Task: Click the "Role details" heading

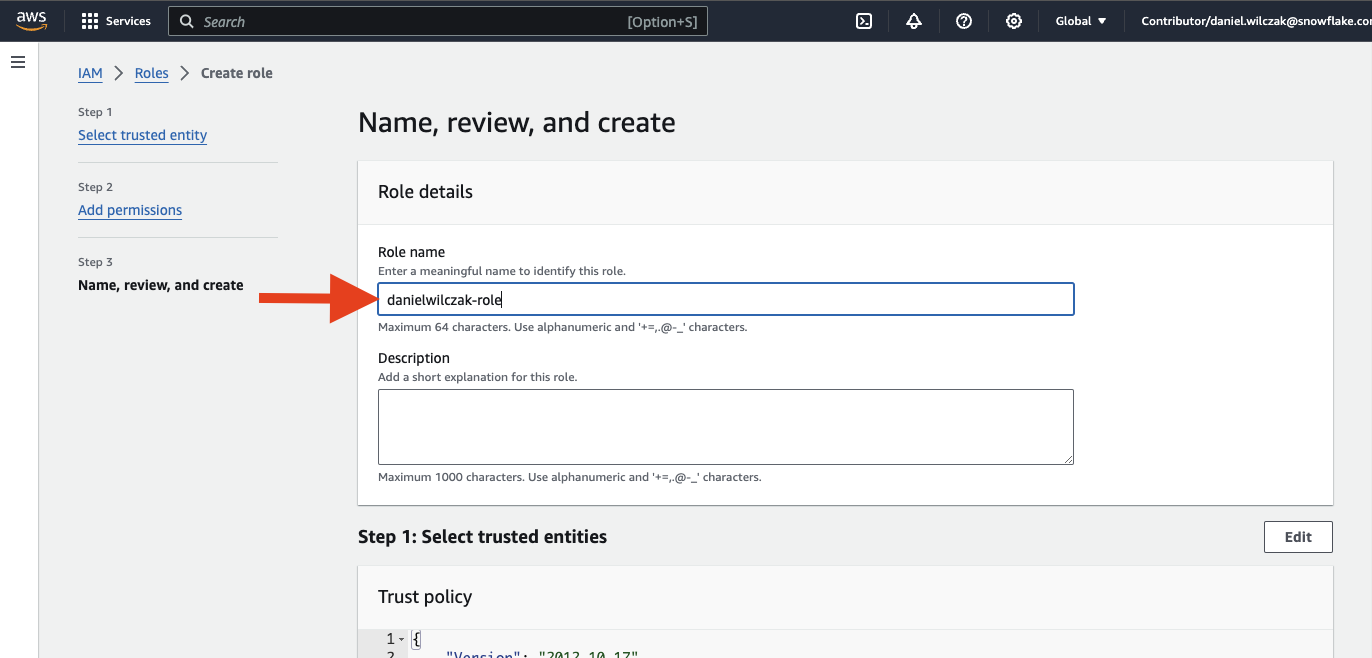Action: coord(425,192)
